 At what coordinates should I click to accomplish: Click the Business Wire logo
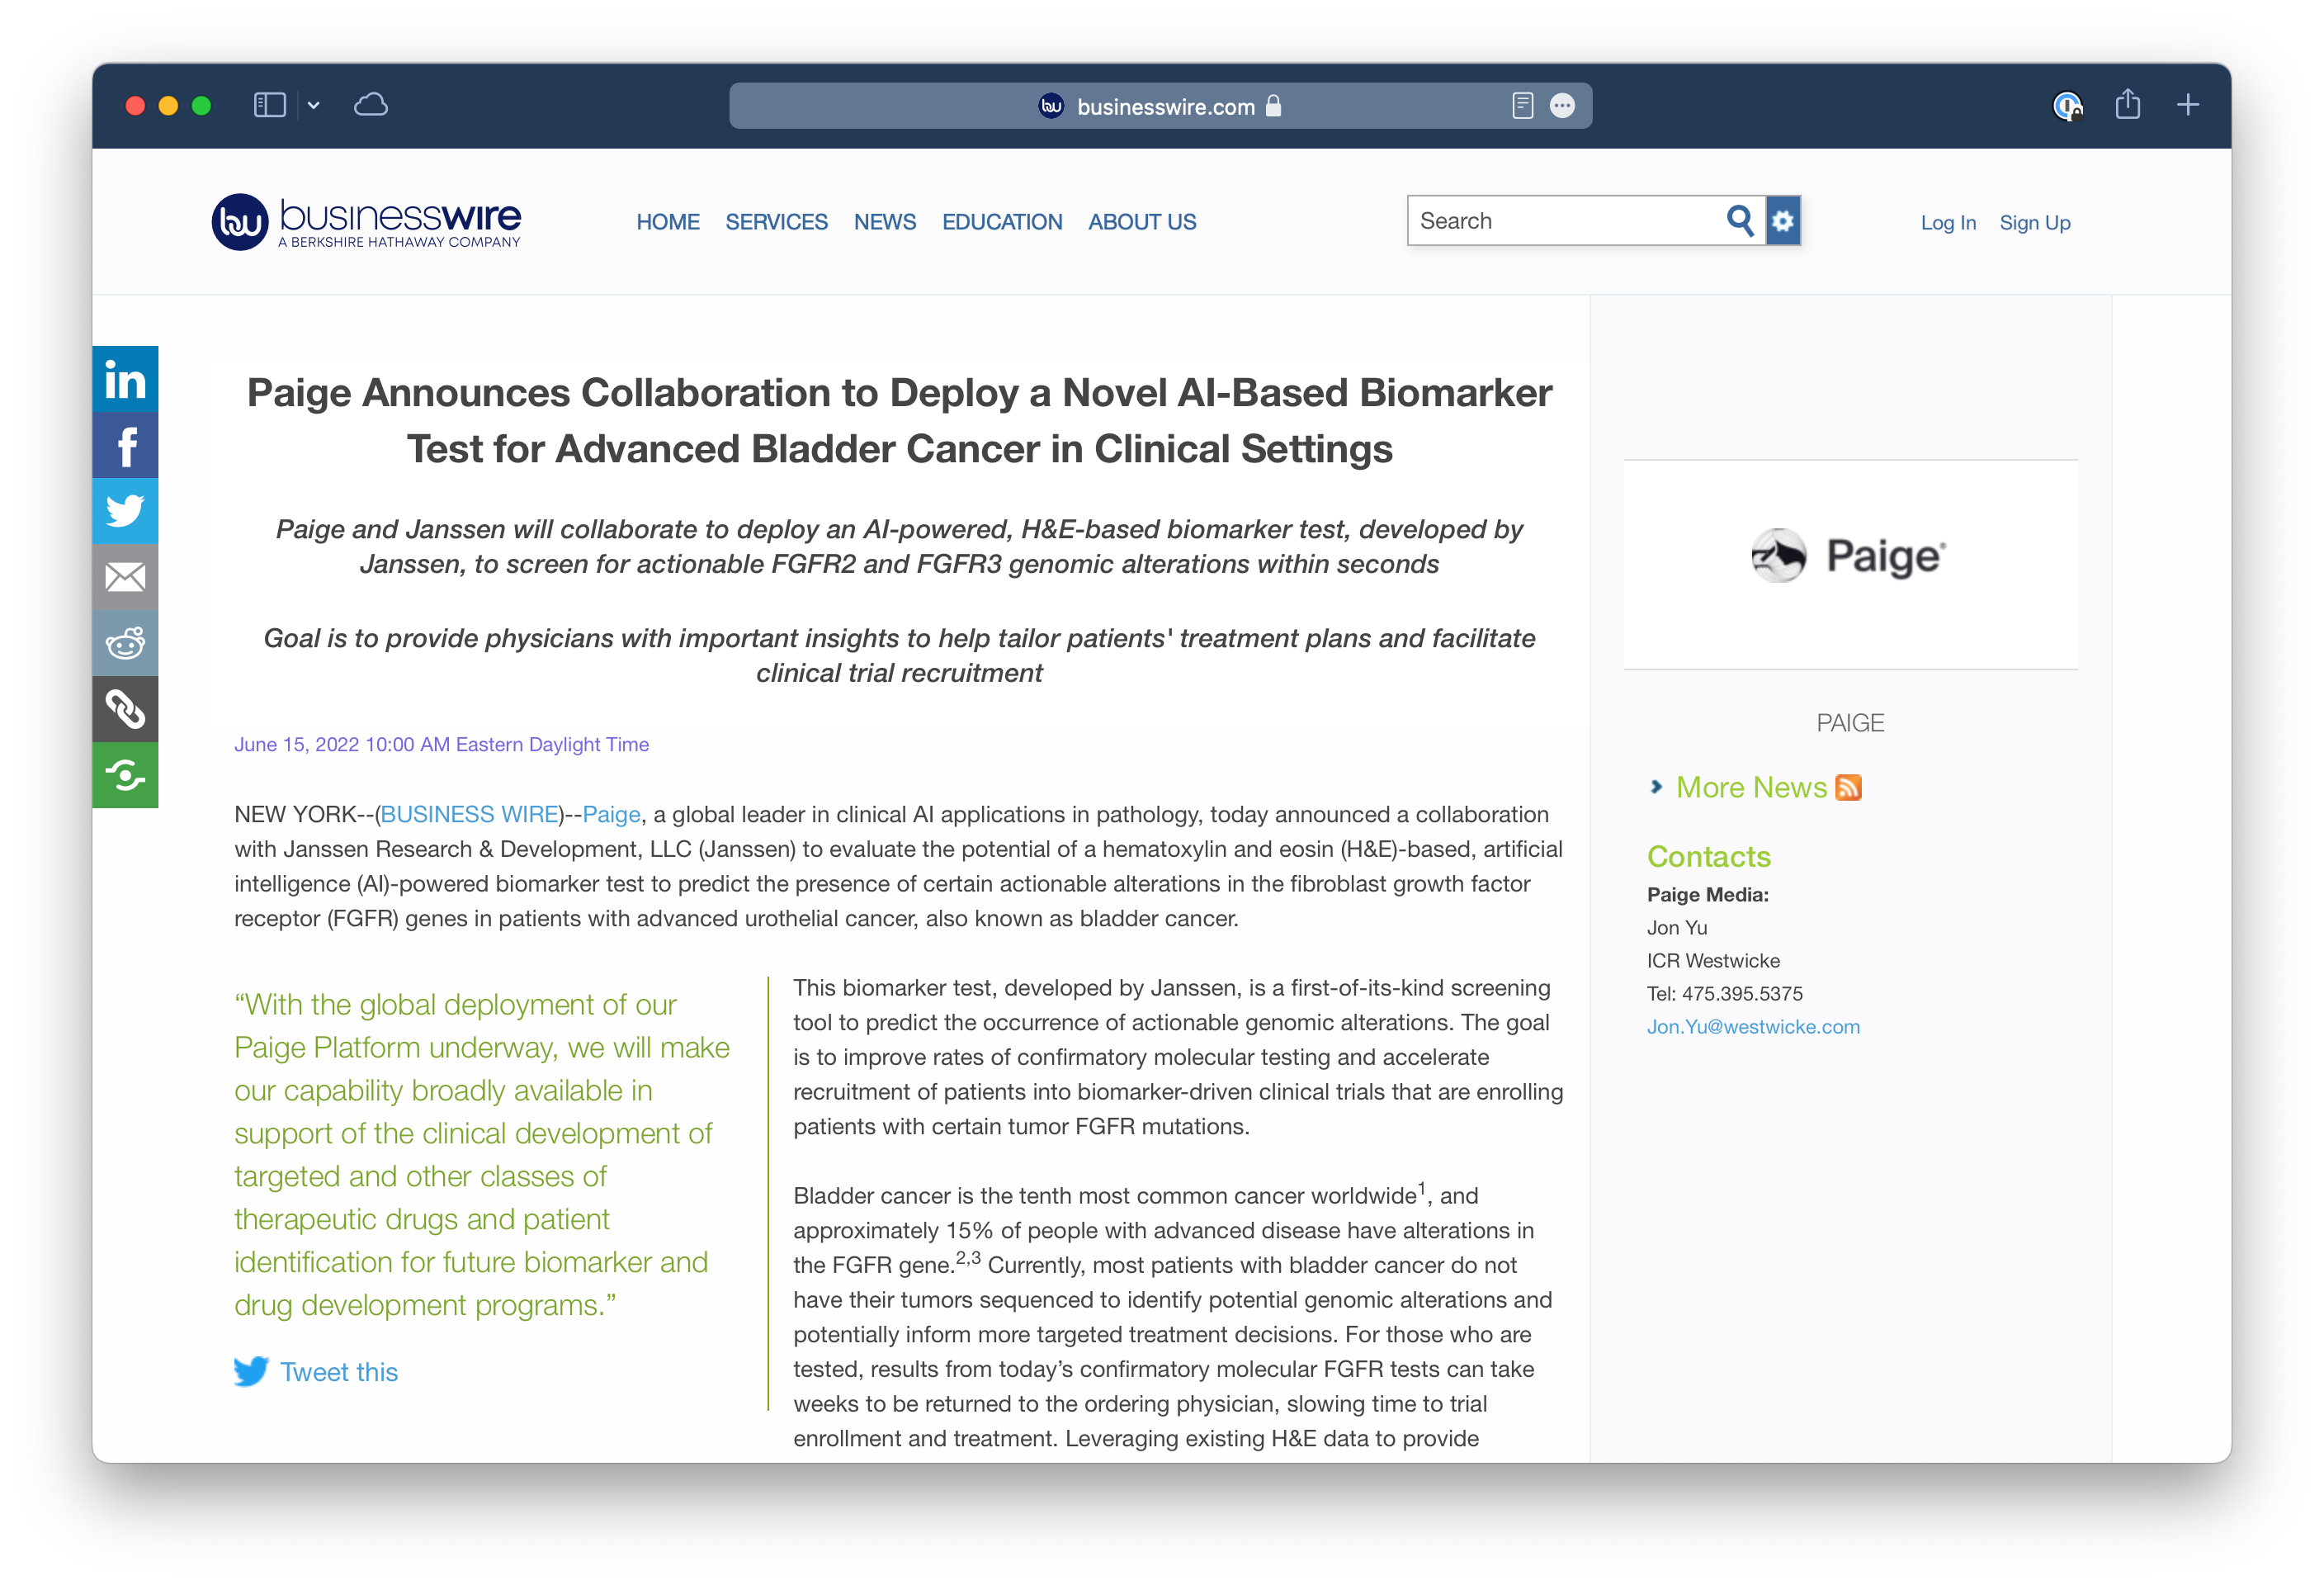point(366,222)
